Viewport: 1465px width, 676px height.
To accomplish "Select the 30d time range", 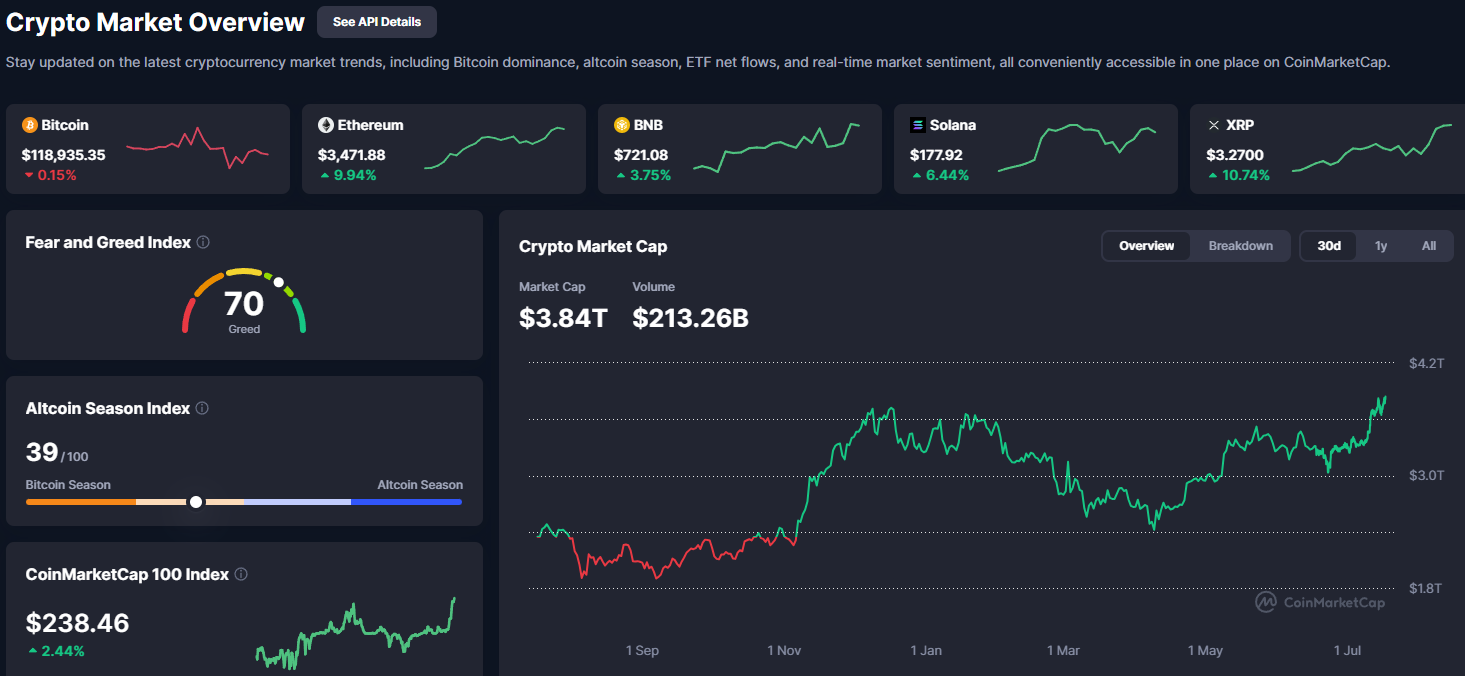I will (1329, 246).
